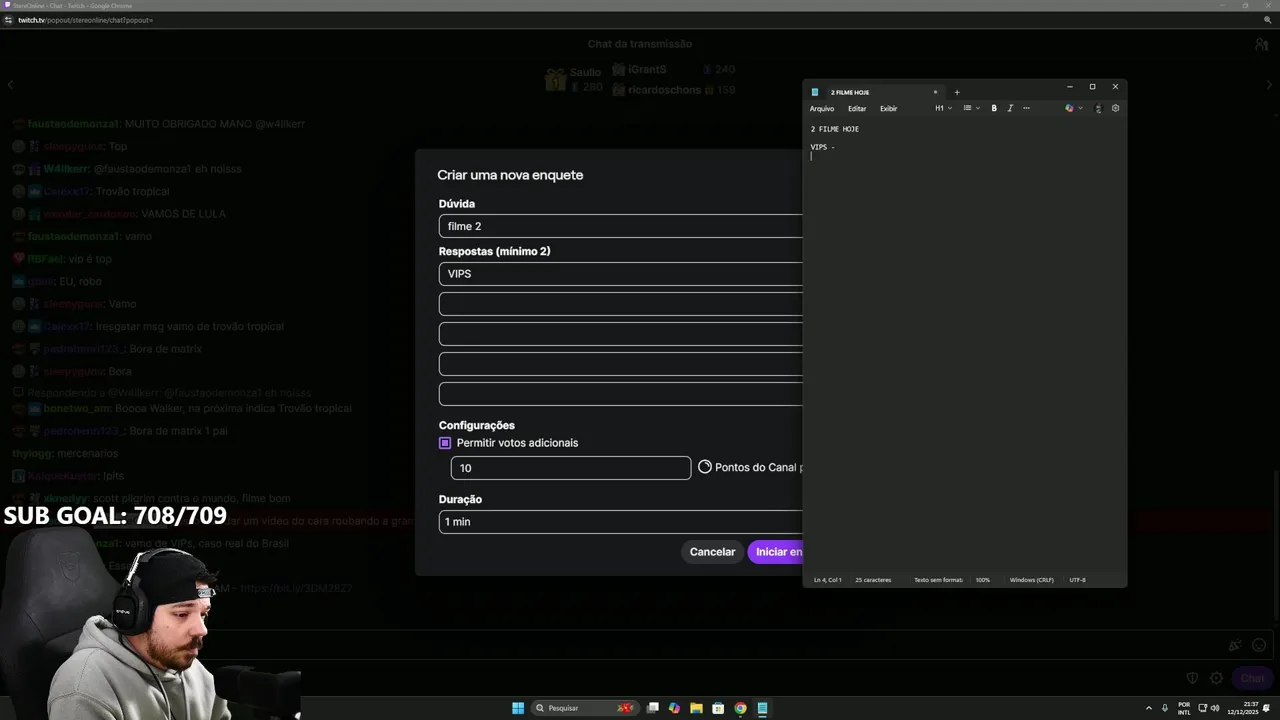Open Copilot app from taskbar
The height and width of the screenshot is (720, 1280).
point(674,708)
